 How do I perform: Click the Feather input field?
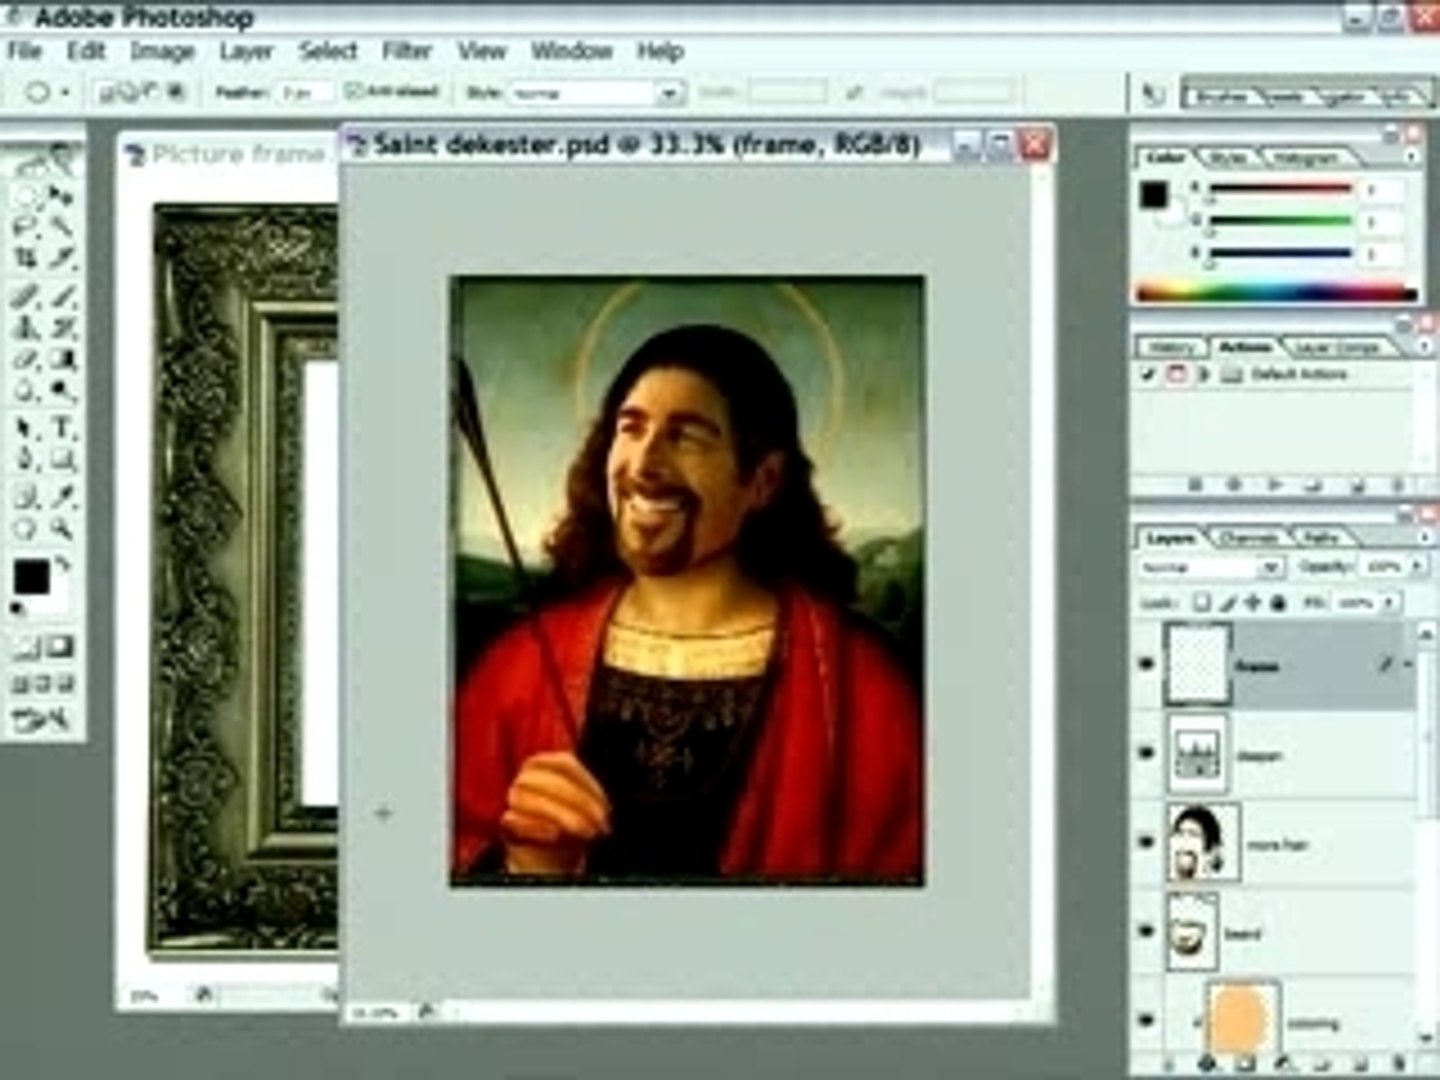305,93
